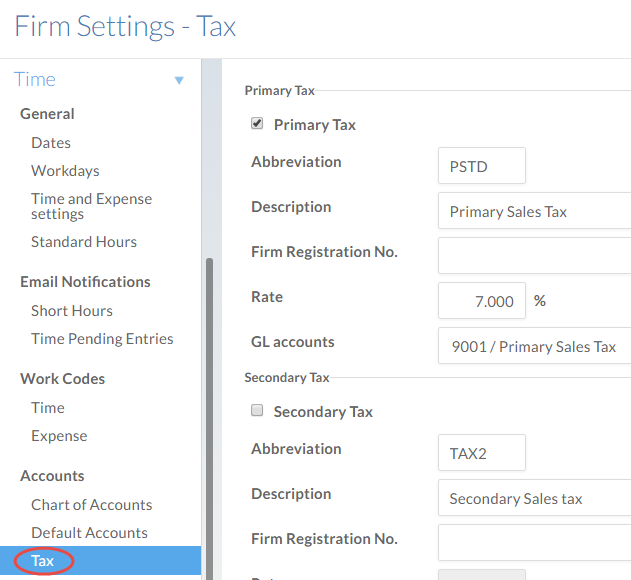The width and height of the screenshot is (631, 580).
Task: Click primary tax Firm Registration No. field
Action: click(x=534, y=256)
